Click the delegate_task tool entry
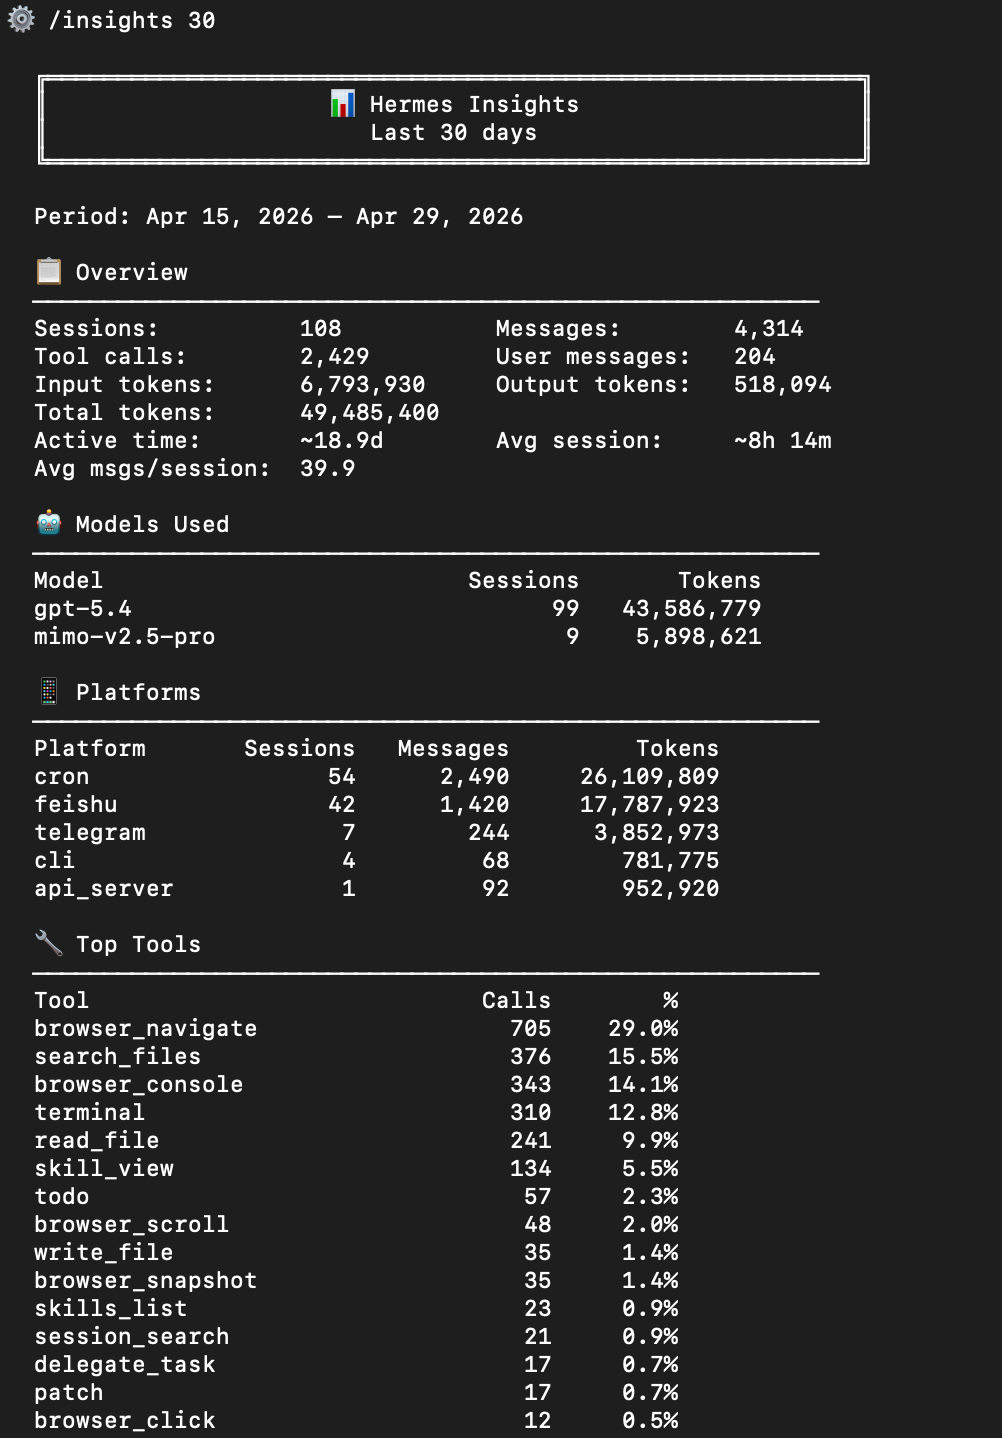 (124, 1364)
